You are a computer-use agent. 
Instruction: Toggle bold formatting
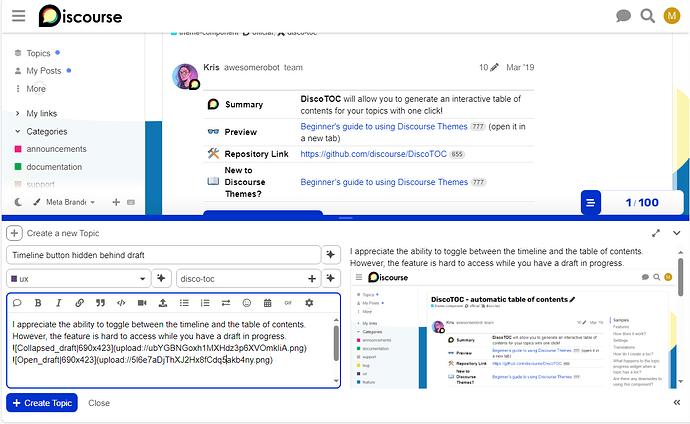(x=38, y=303)
